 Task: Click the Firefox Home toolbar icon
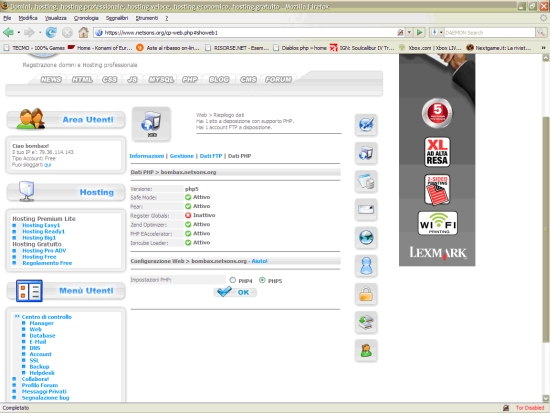[83, 32]
